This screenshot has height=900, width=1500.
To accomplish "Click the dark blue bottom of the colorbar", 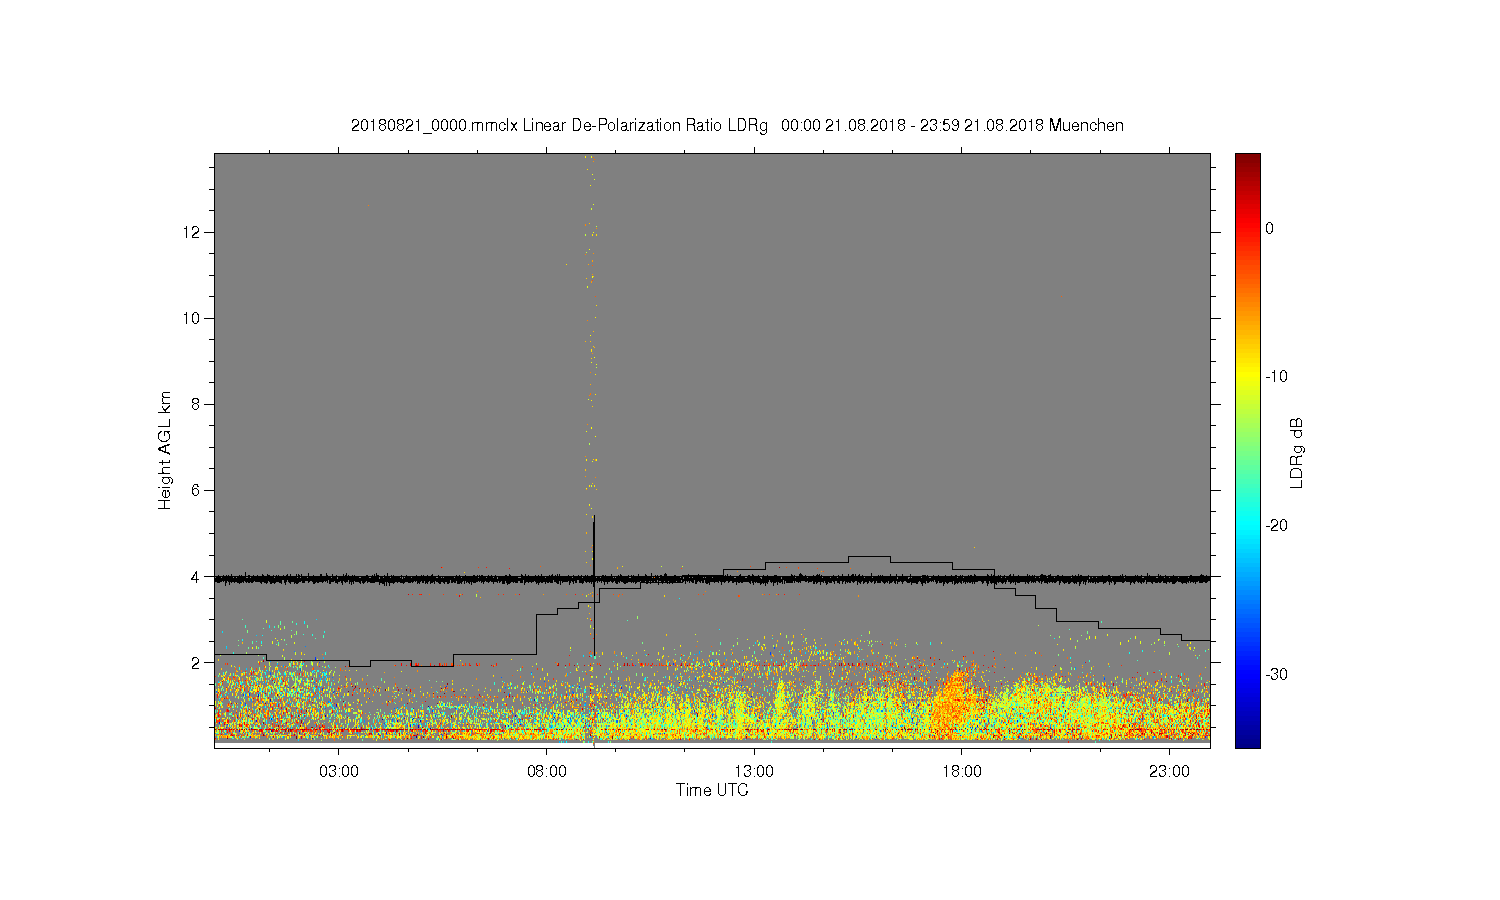I will (x=1247, y=738).
